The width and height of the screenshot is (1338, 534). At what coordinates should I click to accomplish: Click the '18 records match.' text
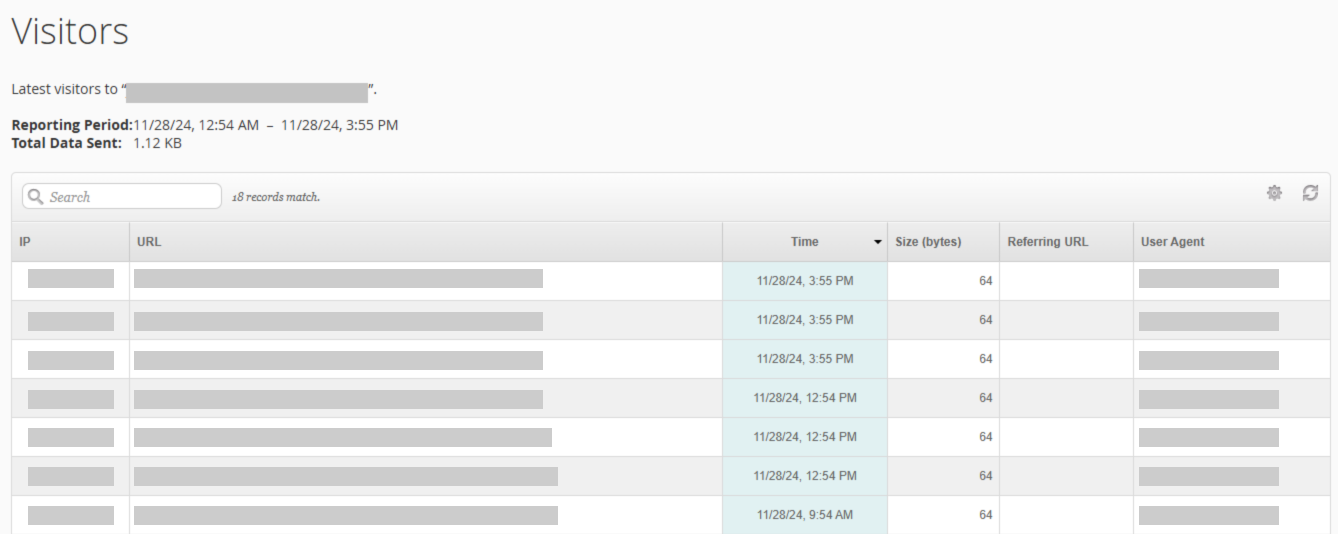276,197
